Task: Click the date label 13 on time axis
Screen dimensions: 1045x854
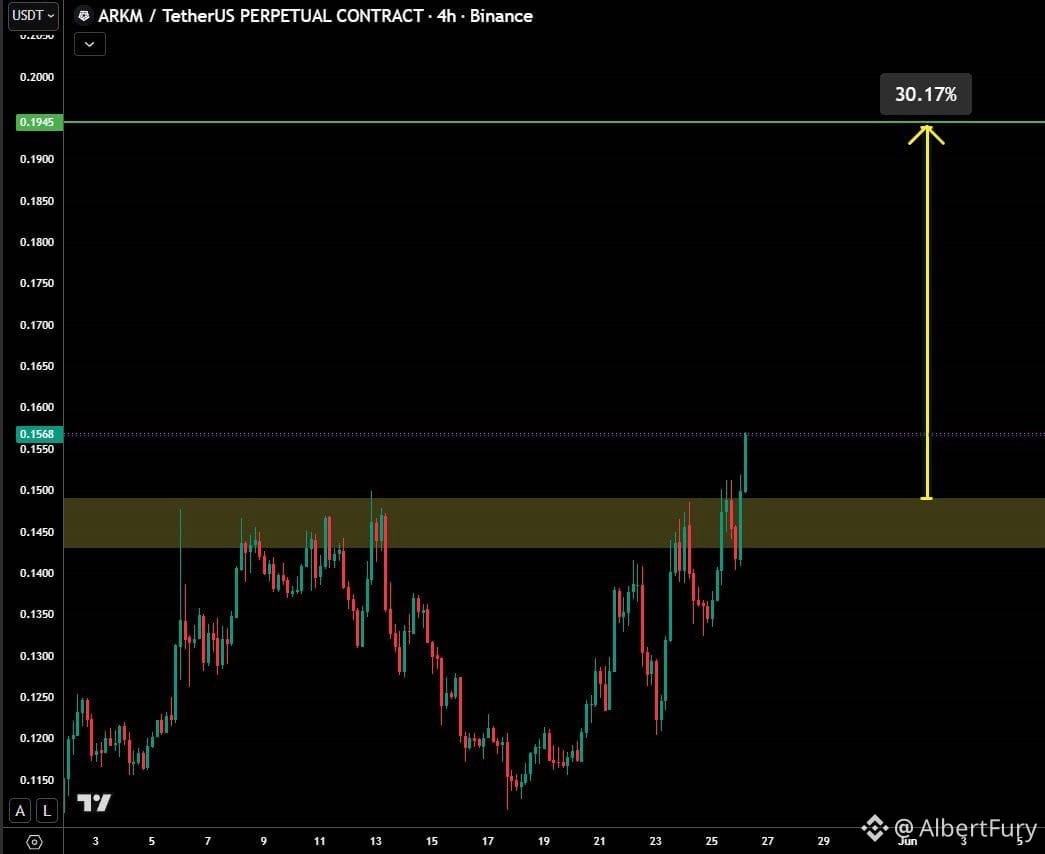Action: [x=376, y=841]
